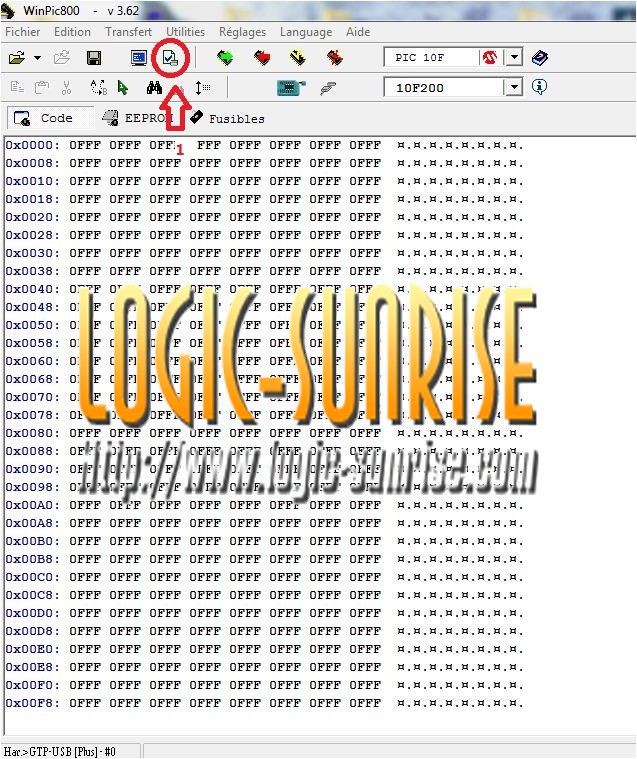Click the vertical arrow fill icon
Image resolution: width=637 pixels, height=759 pixels.
coord(202,88)
